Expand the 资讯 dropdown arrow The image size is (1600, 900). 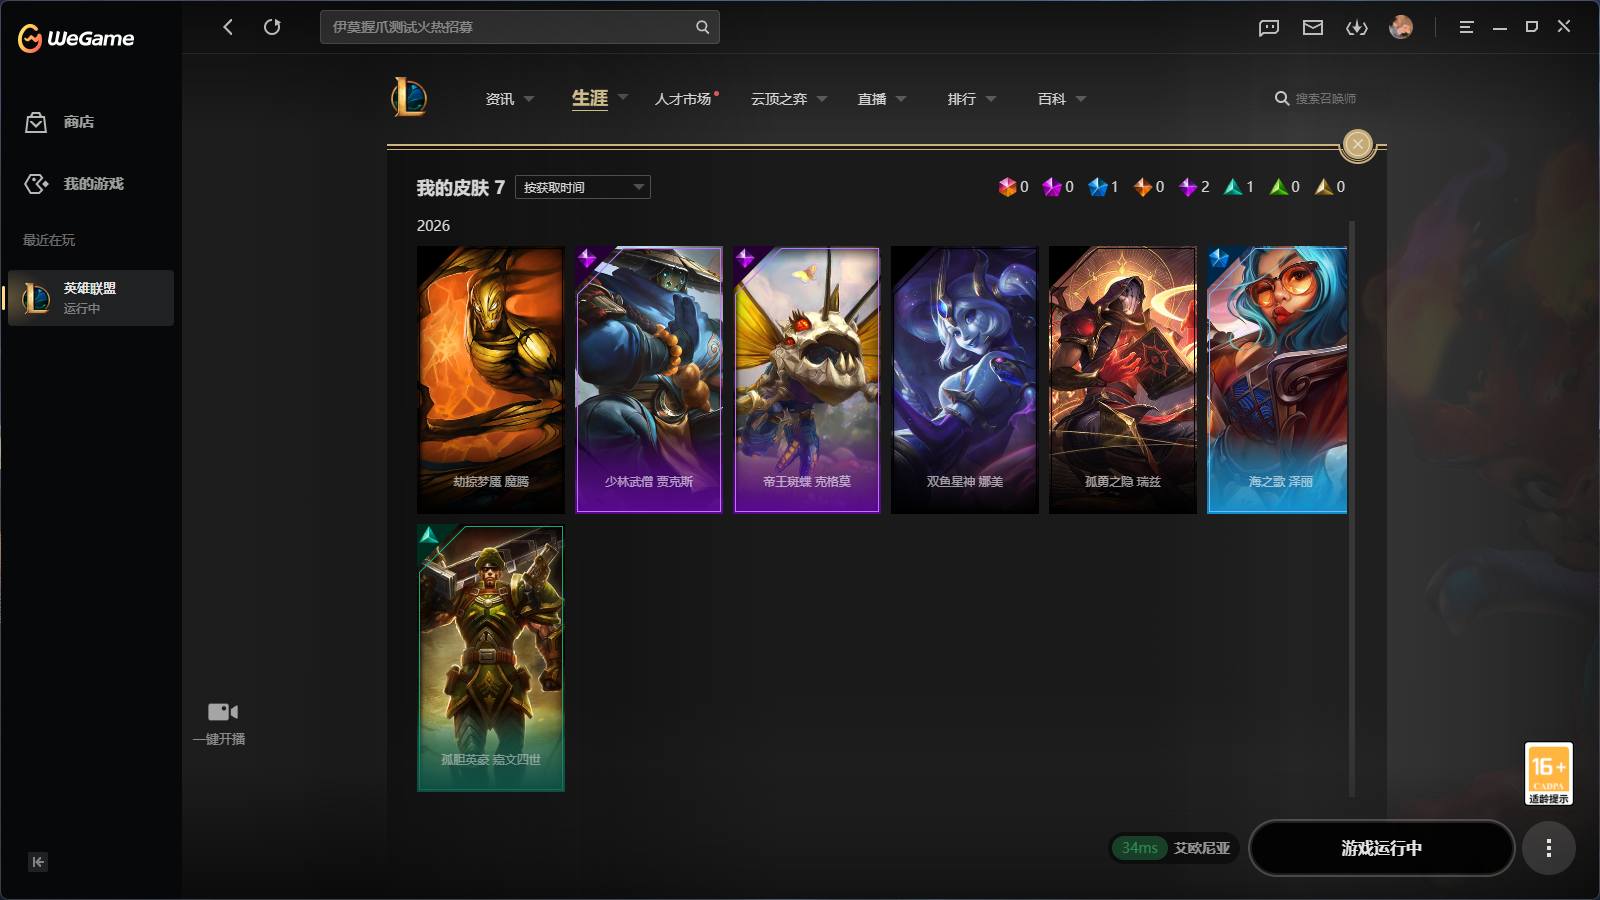pyautogui.click(x=529, y=99)
